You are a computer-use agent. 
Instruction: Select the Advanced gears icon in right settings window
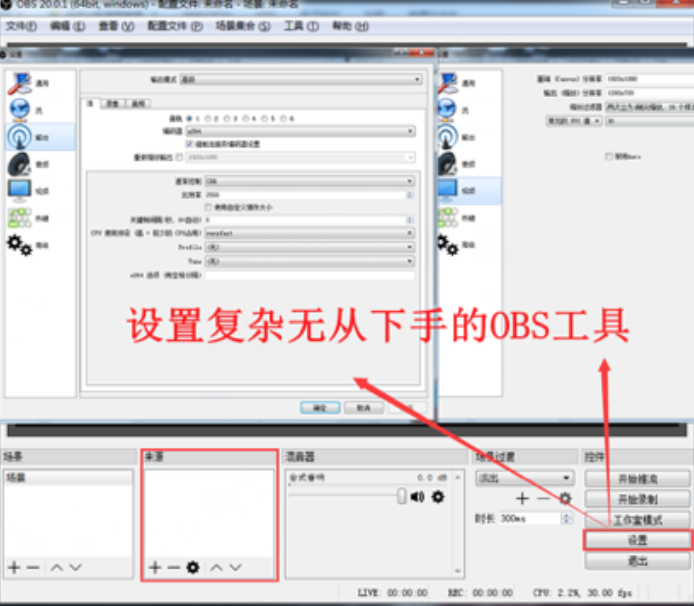coord(447,244)
